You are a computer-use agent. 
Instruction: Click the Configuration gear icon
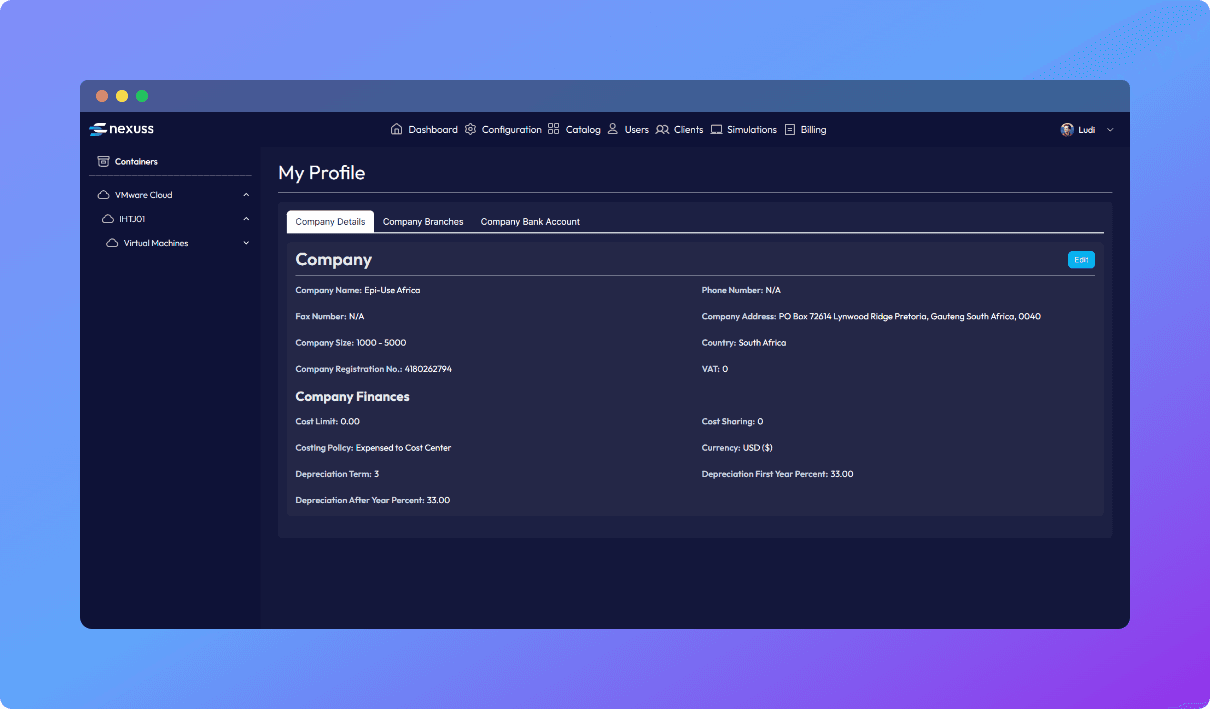[470, 129]
